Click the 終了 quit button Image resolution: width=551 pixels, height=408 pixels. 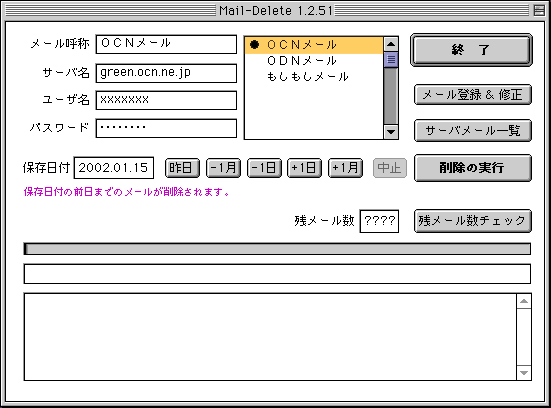click(471, 50)
